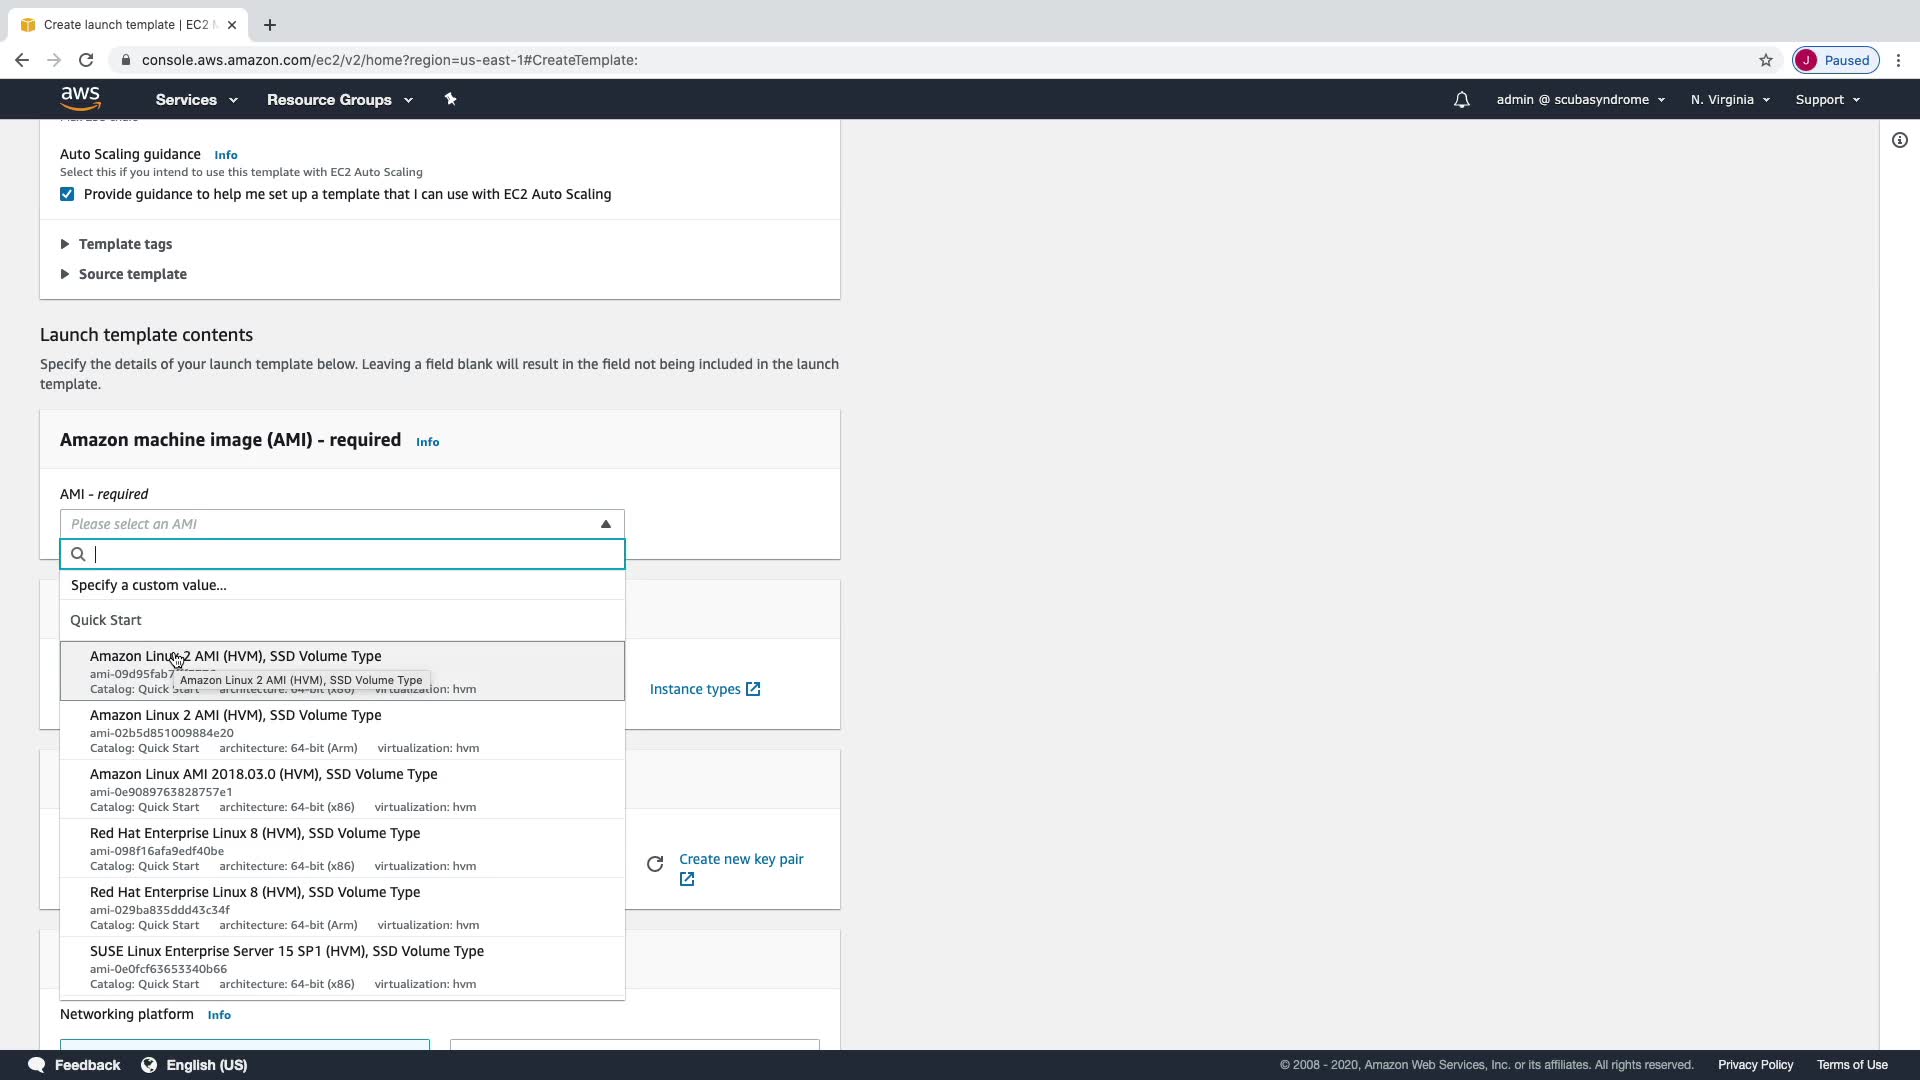Open the Resource Groups menu
1920x1080 pixels.
click(x=339, y=100)
